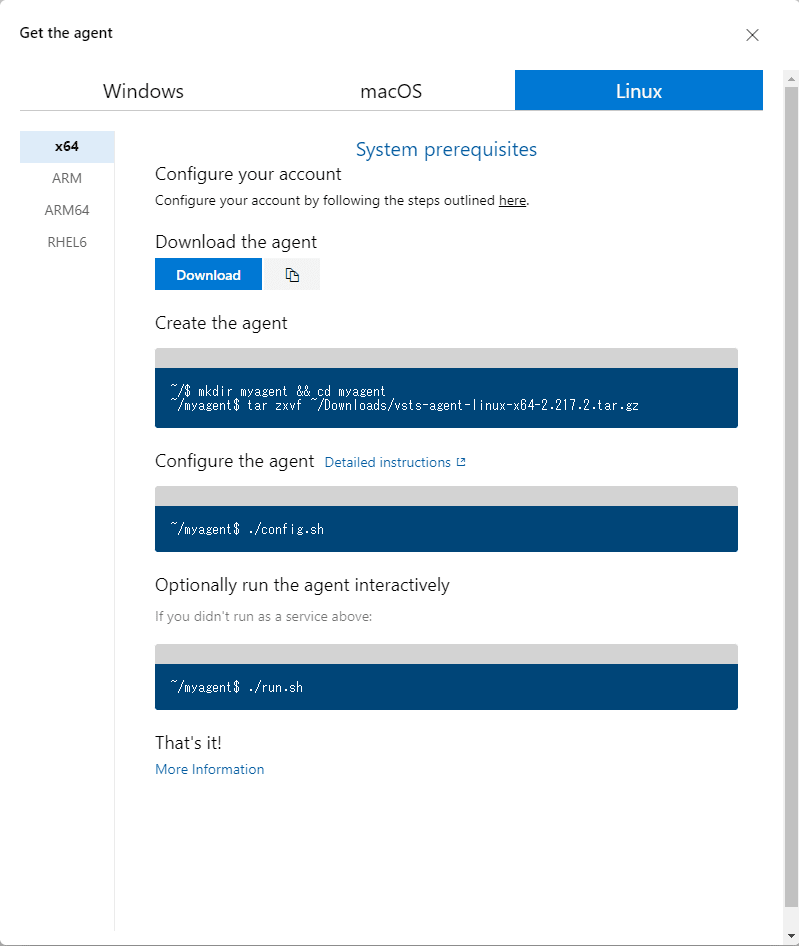
Task: Click the 'That's it!' text
Action: [188, 743]
